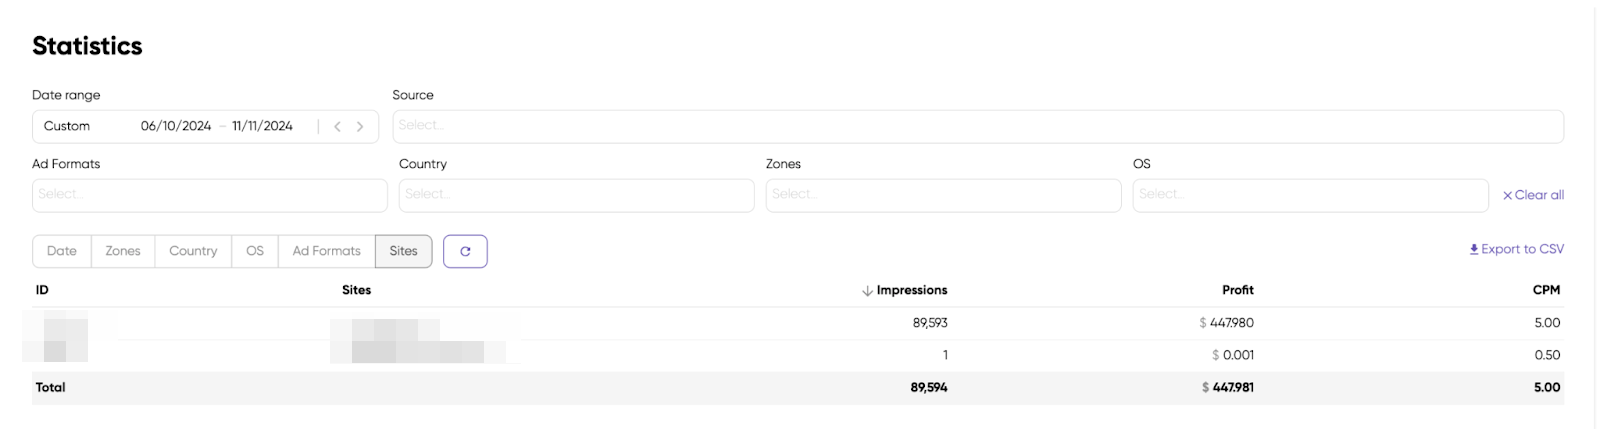Group statistics by Zones
The width and height of the screenshot is (1600, 429).
coord(123,251)
